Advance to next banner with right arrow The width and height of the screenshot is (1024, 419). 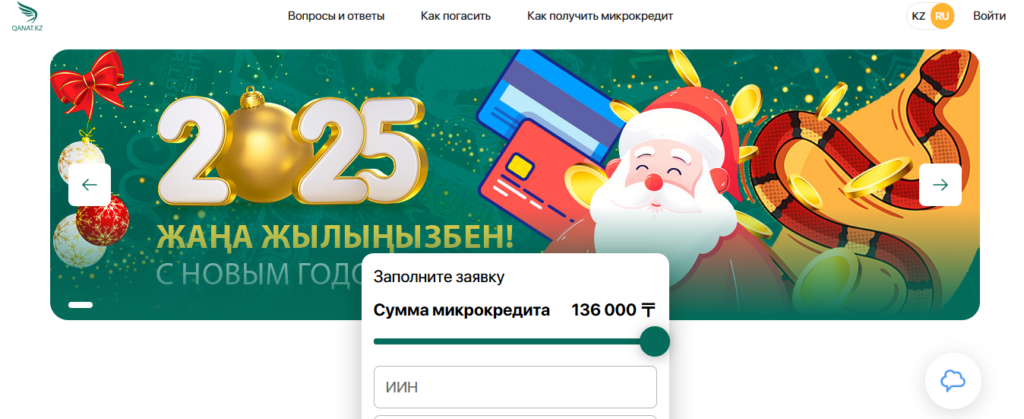point(940,185)
